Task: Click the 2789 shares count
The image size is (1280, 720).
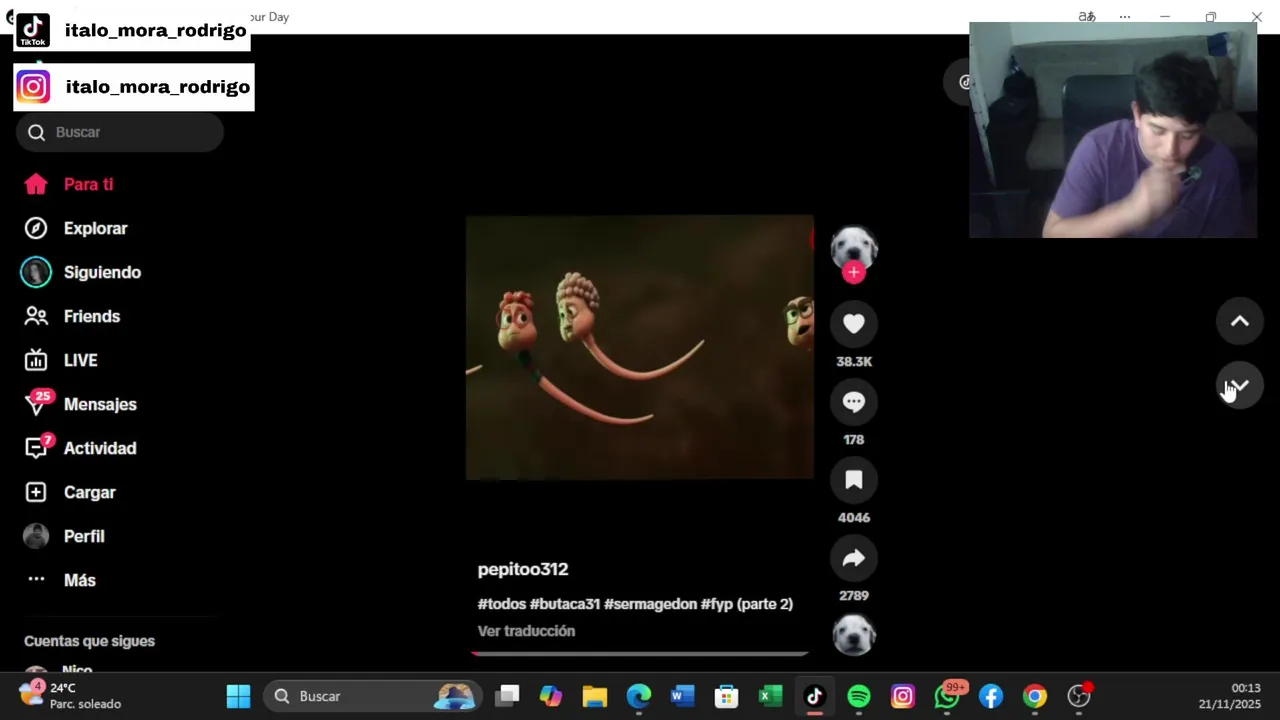Action: point(854,596)
